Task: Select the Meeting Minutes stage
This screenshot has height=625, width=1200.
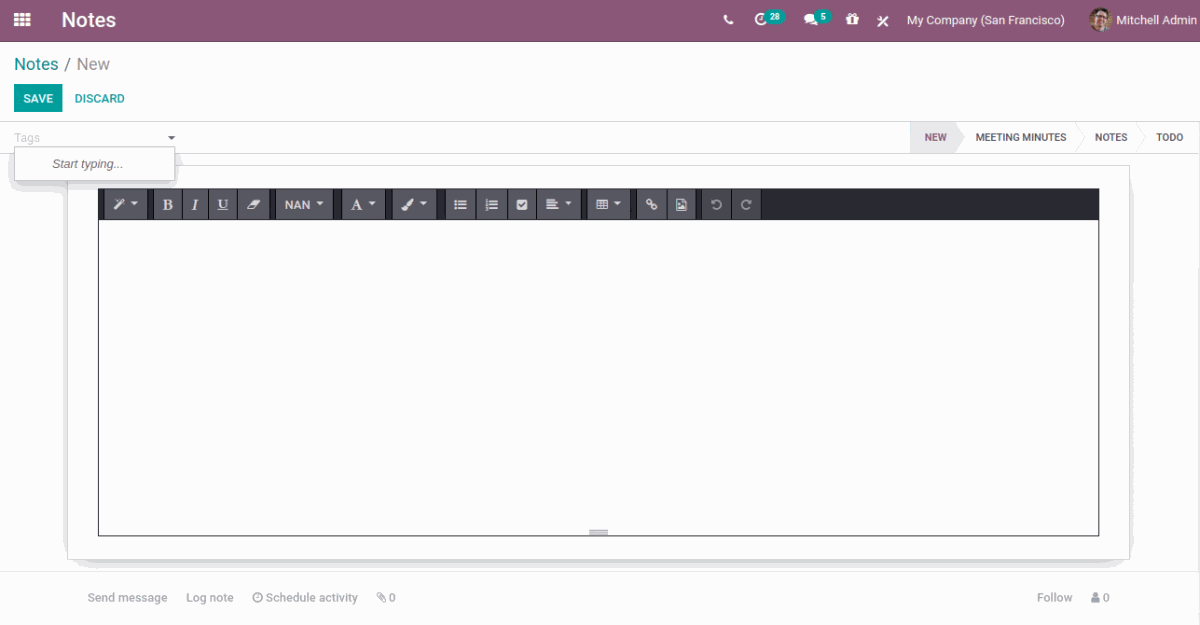Action: [x=1020, y=137]
